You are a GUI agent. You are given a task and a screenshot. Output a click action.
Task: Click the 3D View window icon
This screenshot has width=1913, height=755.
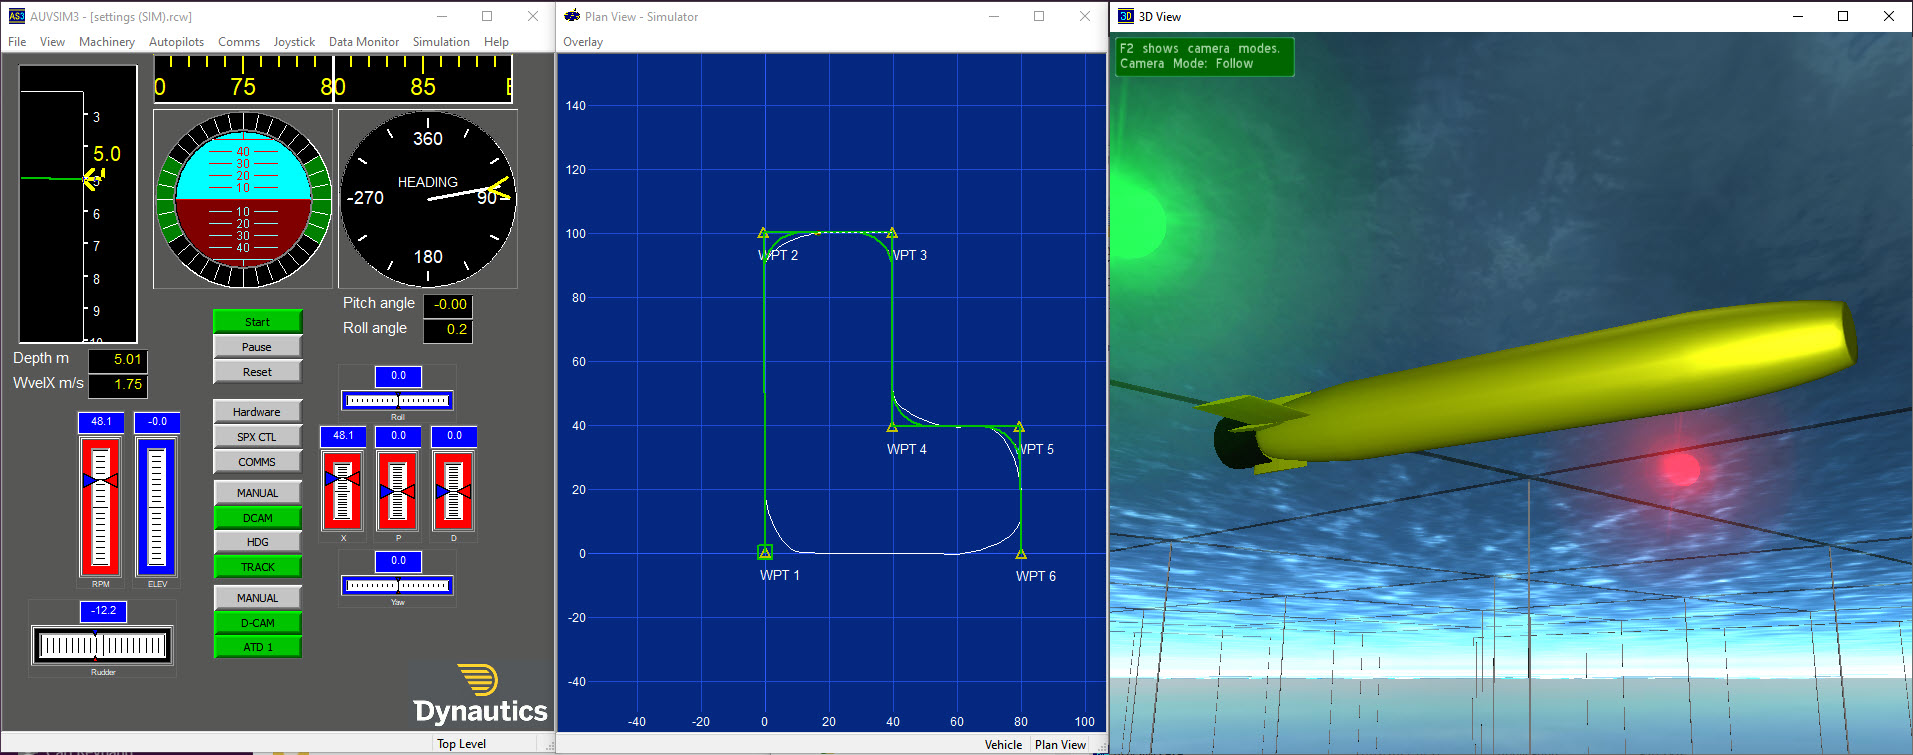(1125, 16)
